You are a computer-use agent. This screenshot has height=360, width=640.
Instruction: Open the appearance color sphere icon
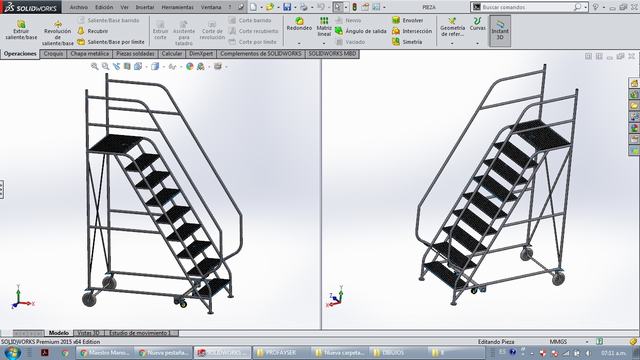click(190, 66)
